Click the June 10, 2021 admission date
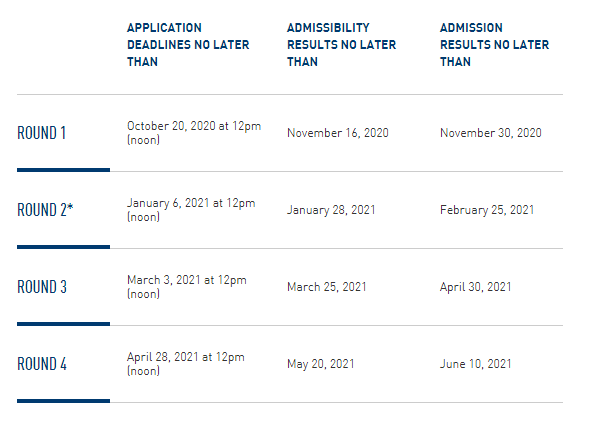607x422 pixels. (475, 364)
